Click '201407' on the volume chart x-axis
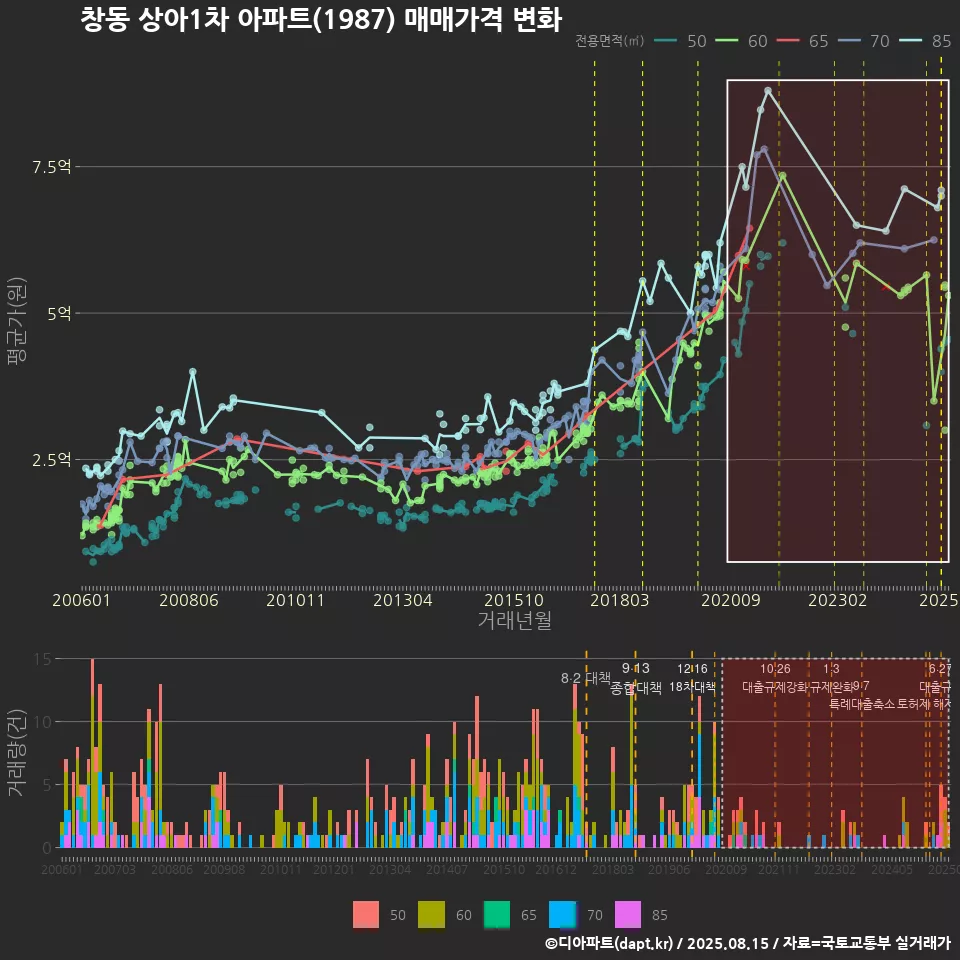 [x=447, y=869]
